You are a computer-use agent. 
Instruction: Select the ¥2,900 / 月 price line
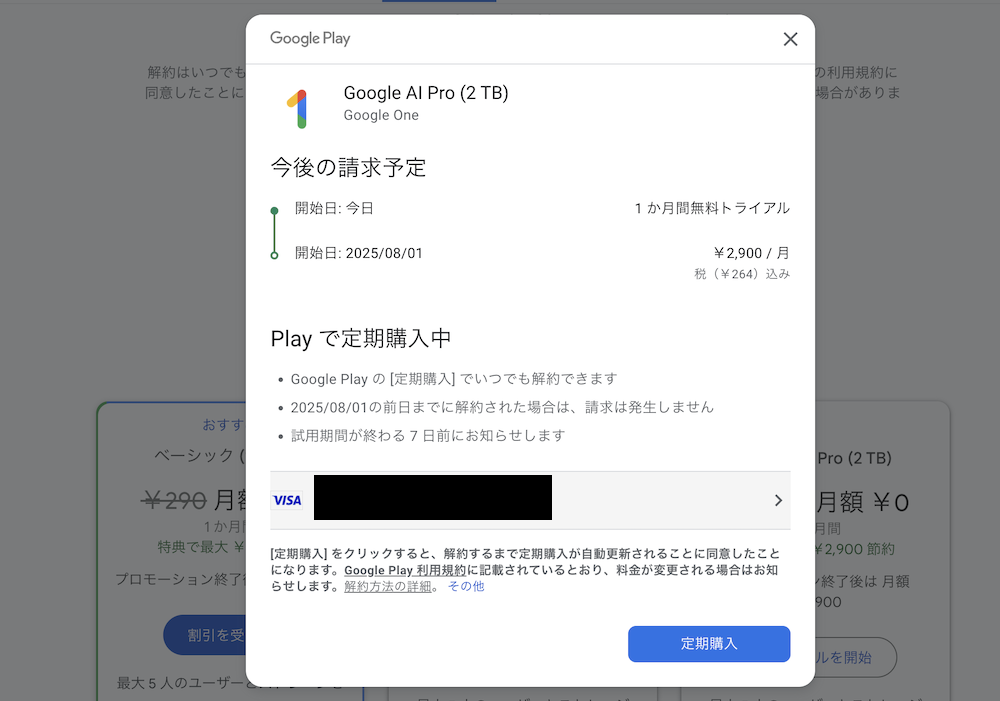pyautogui.click(x=751, y=253)
